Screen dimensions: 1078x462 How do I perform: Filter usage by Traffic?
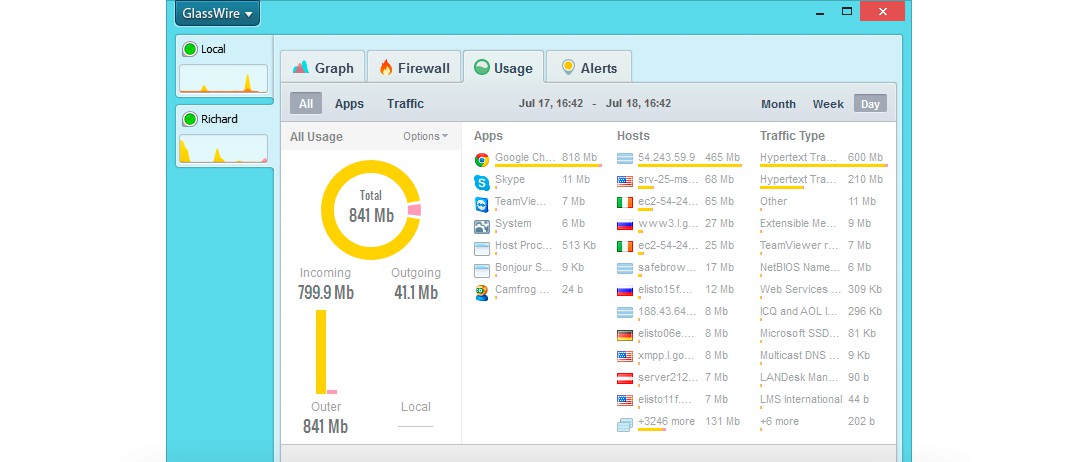pyautogui.click(x=406, y=104)
